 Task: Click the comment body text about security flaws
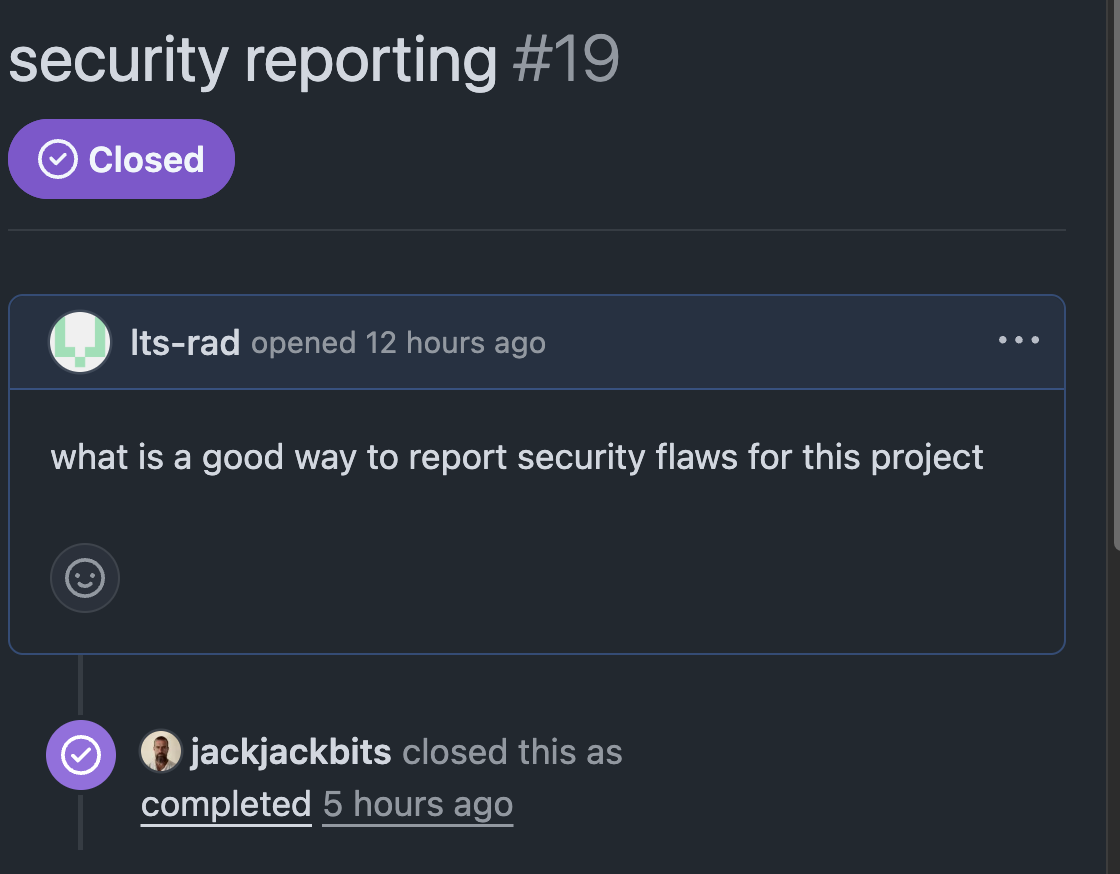click(517, 457)
